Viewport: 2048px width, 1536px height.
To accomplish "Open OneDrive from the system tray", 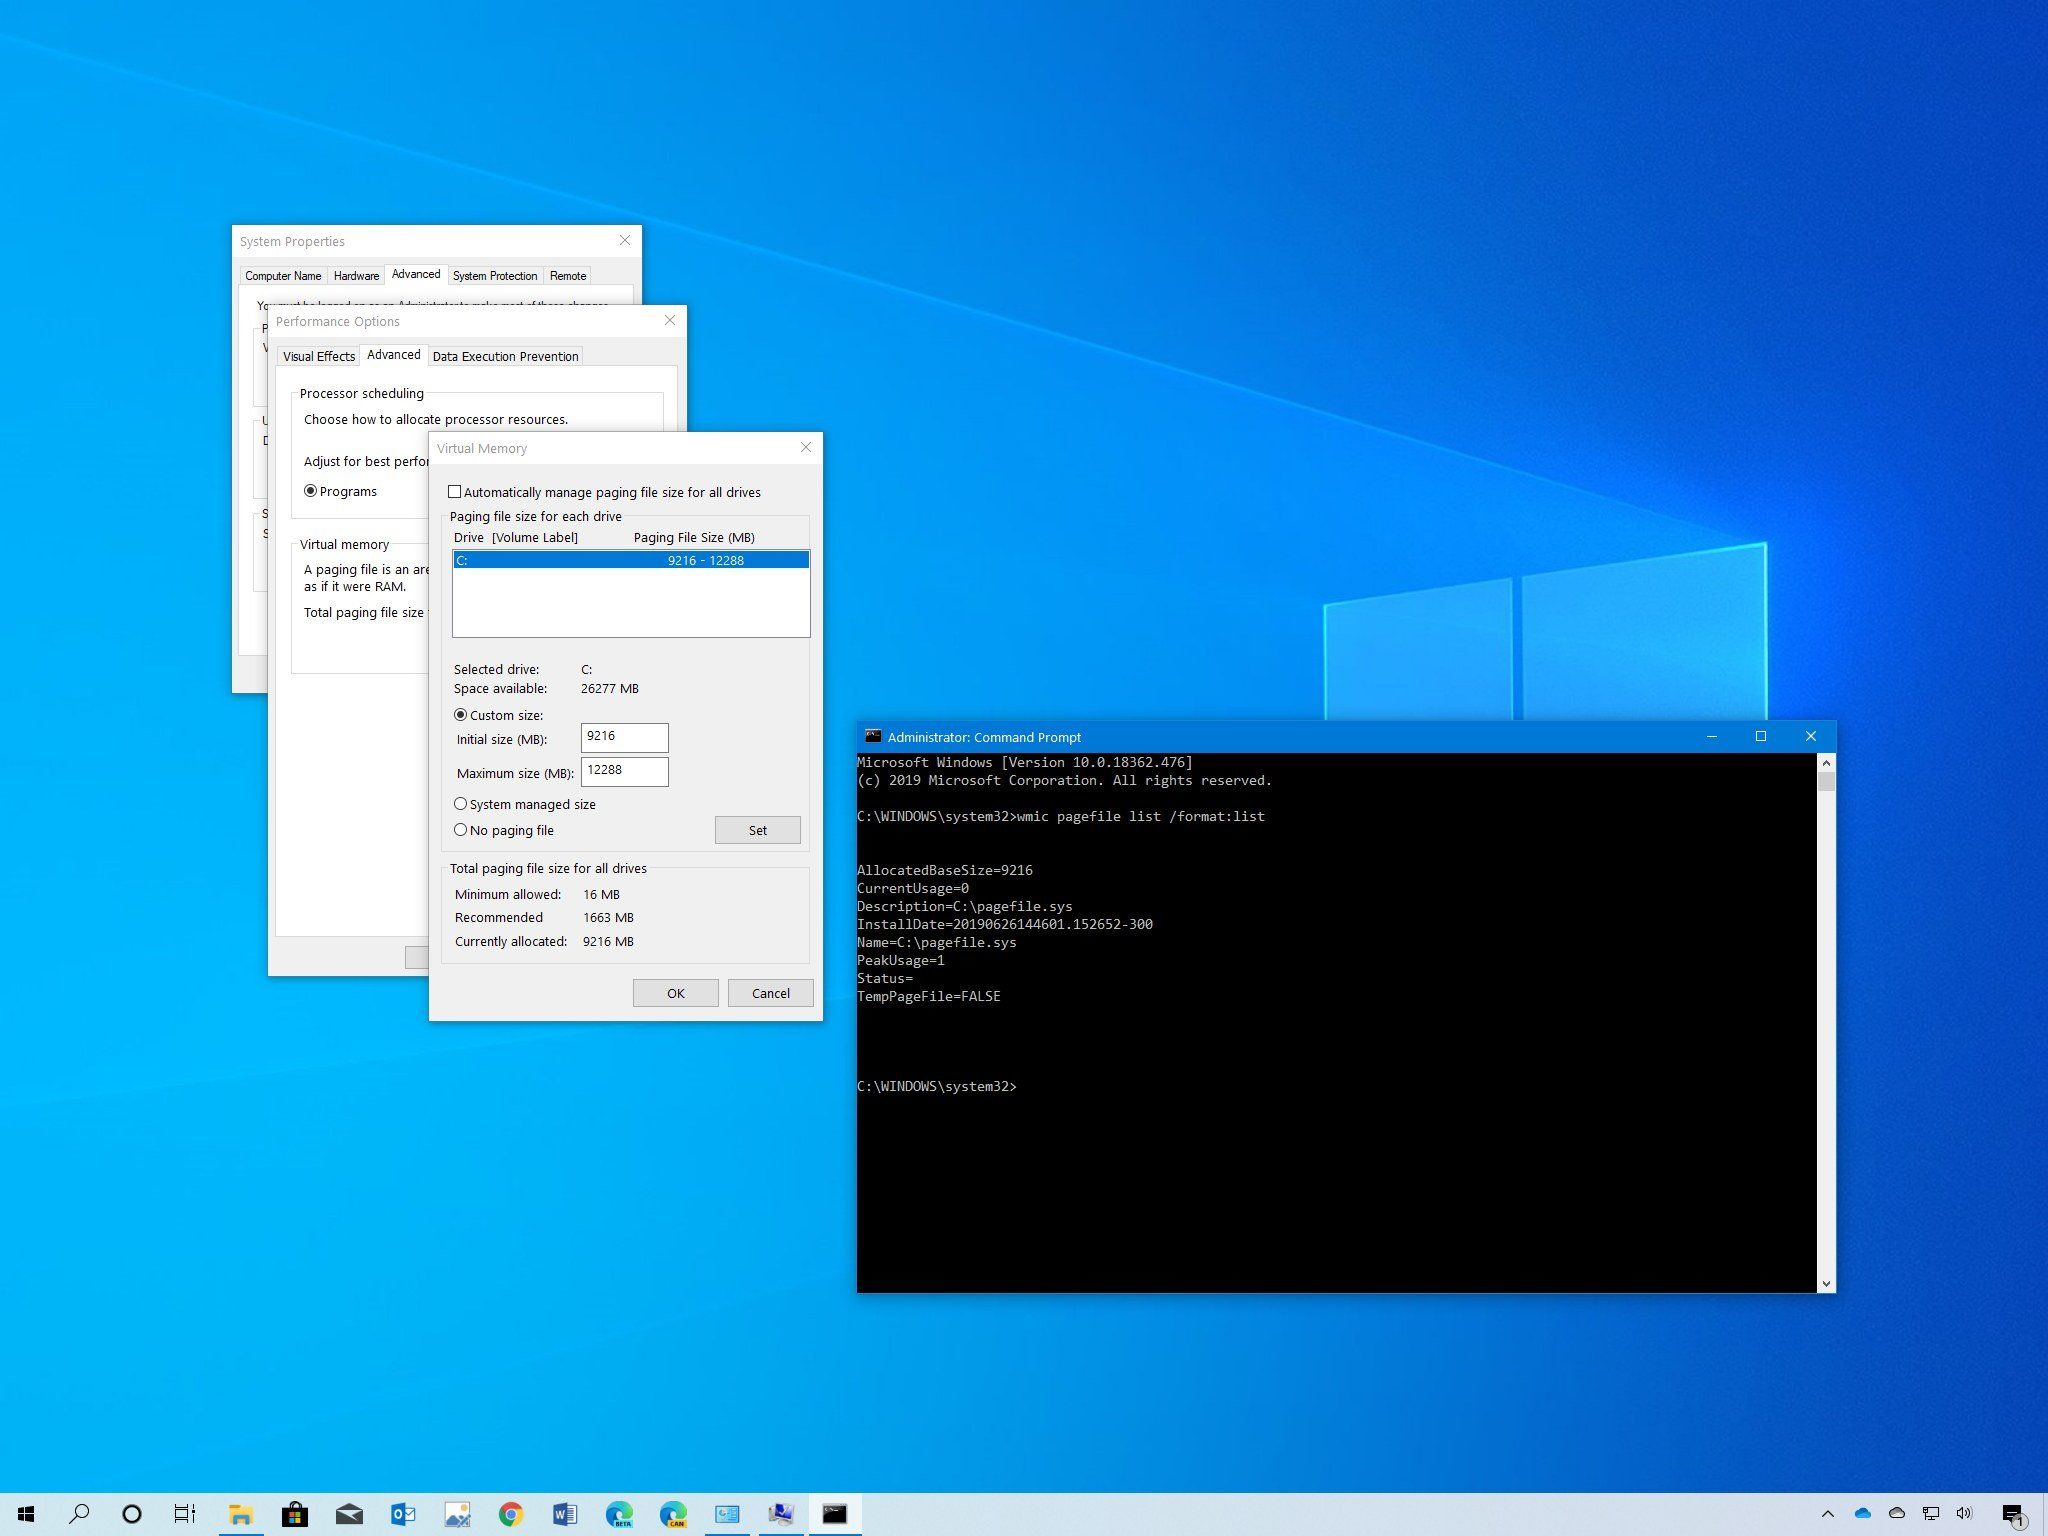I will click(x=1863, y=1514).
